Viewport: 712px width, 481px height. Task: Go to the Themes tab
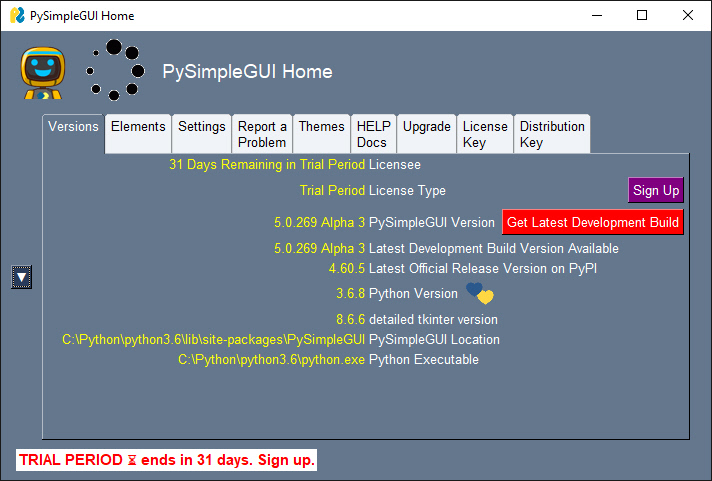pyautogui.click(x=321, y=127)
